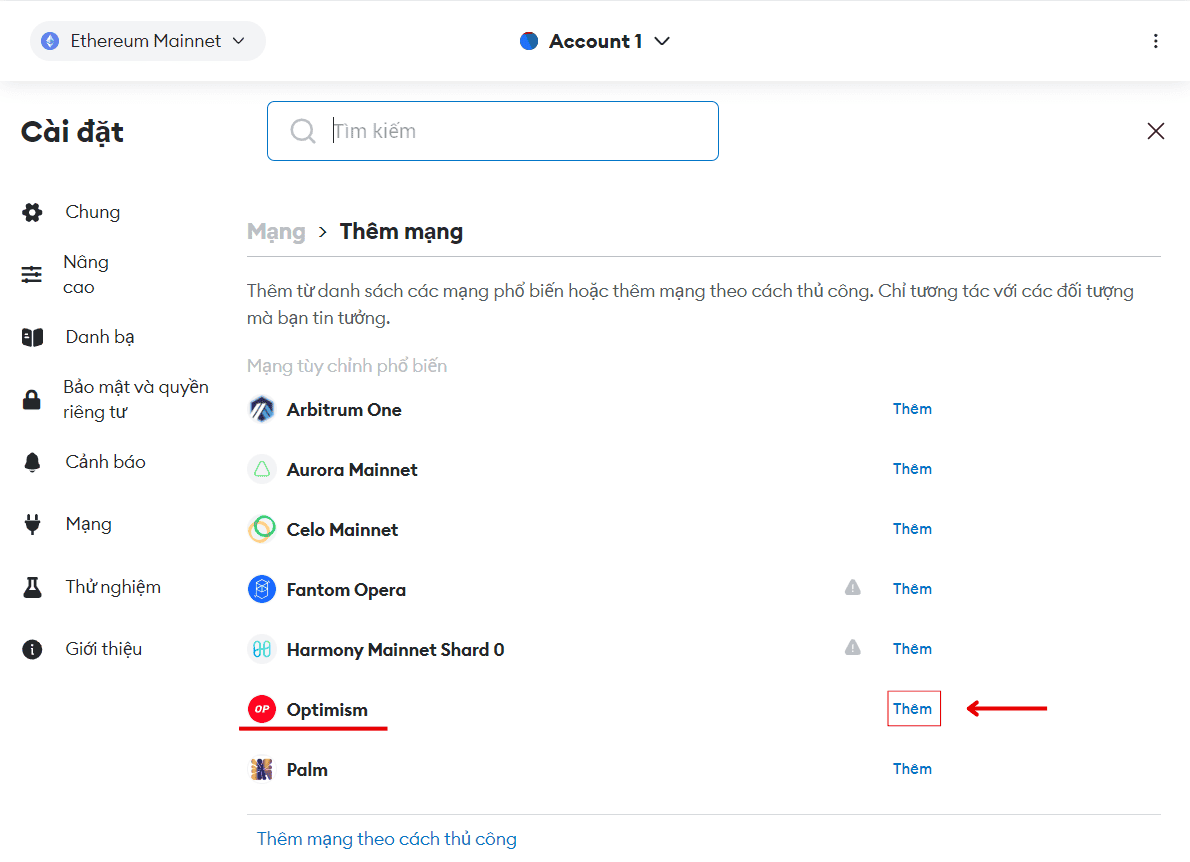This screenshot has height=862, width=1190.
Task: Open Thêm mạng theo cách thủ công link
Action: click(x=386, y=839)
